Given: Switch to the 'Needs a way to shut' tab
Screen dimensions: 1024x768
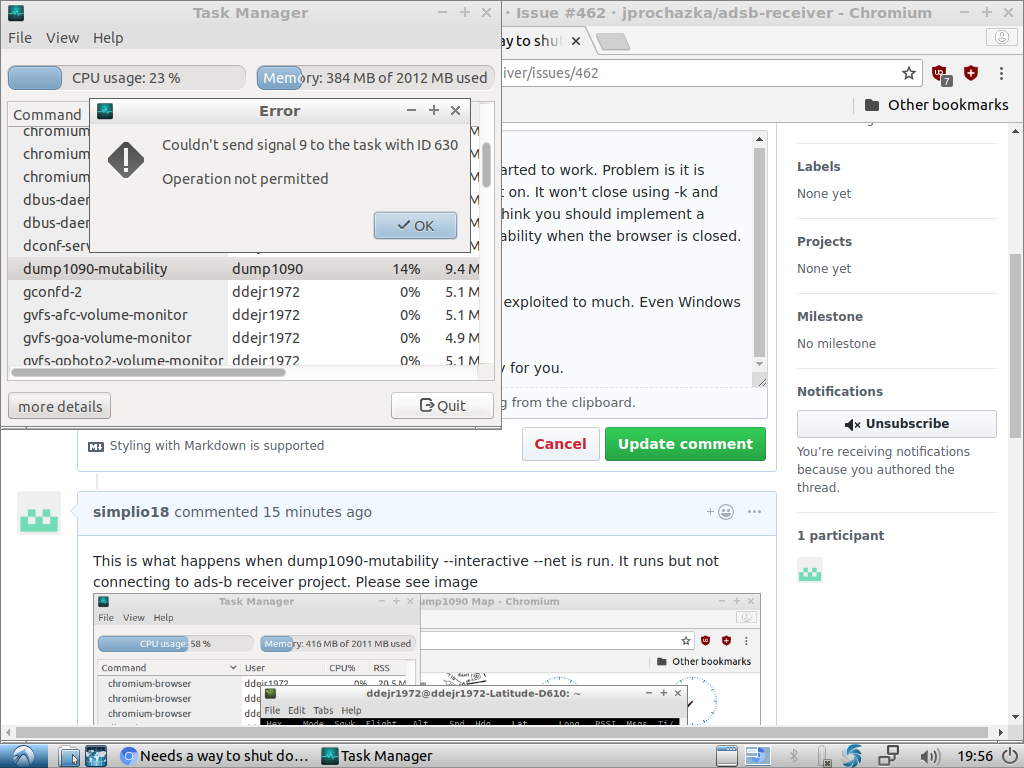Looking at the screenshot, I should click(232, 755).
